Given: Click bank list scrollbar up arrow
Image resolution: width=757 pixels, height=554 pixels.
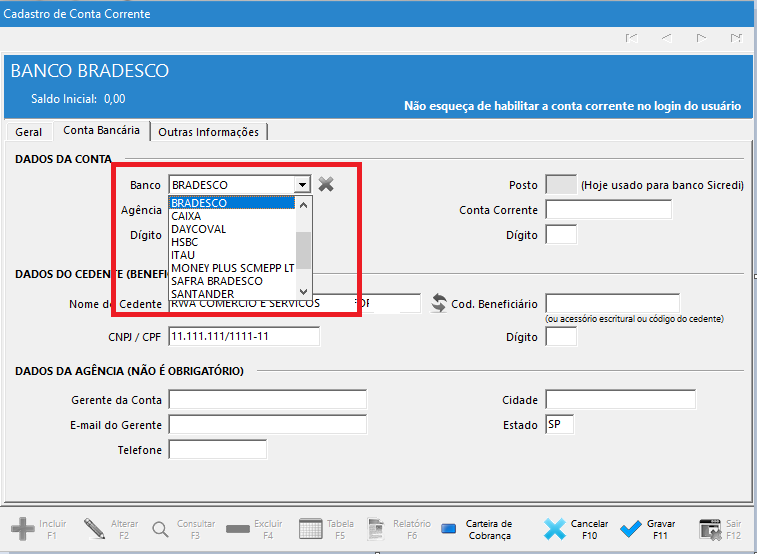Looking at the screenshot, I should 303,205.
